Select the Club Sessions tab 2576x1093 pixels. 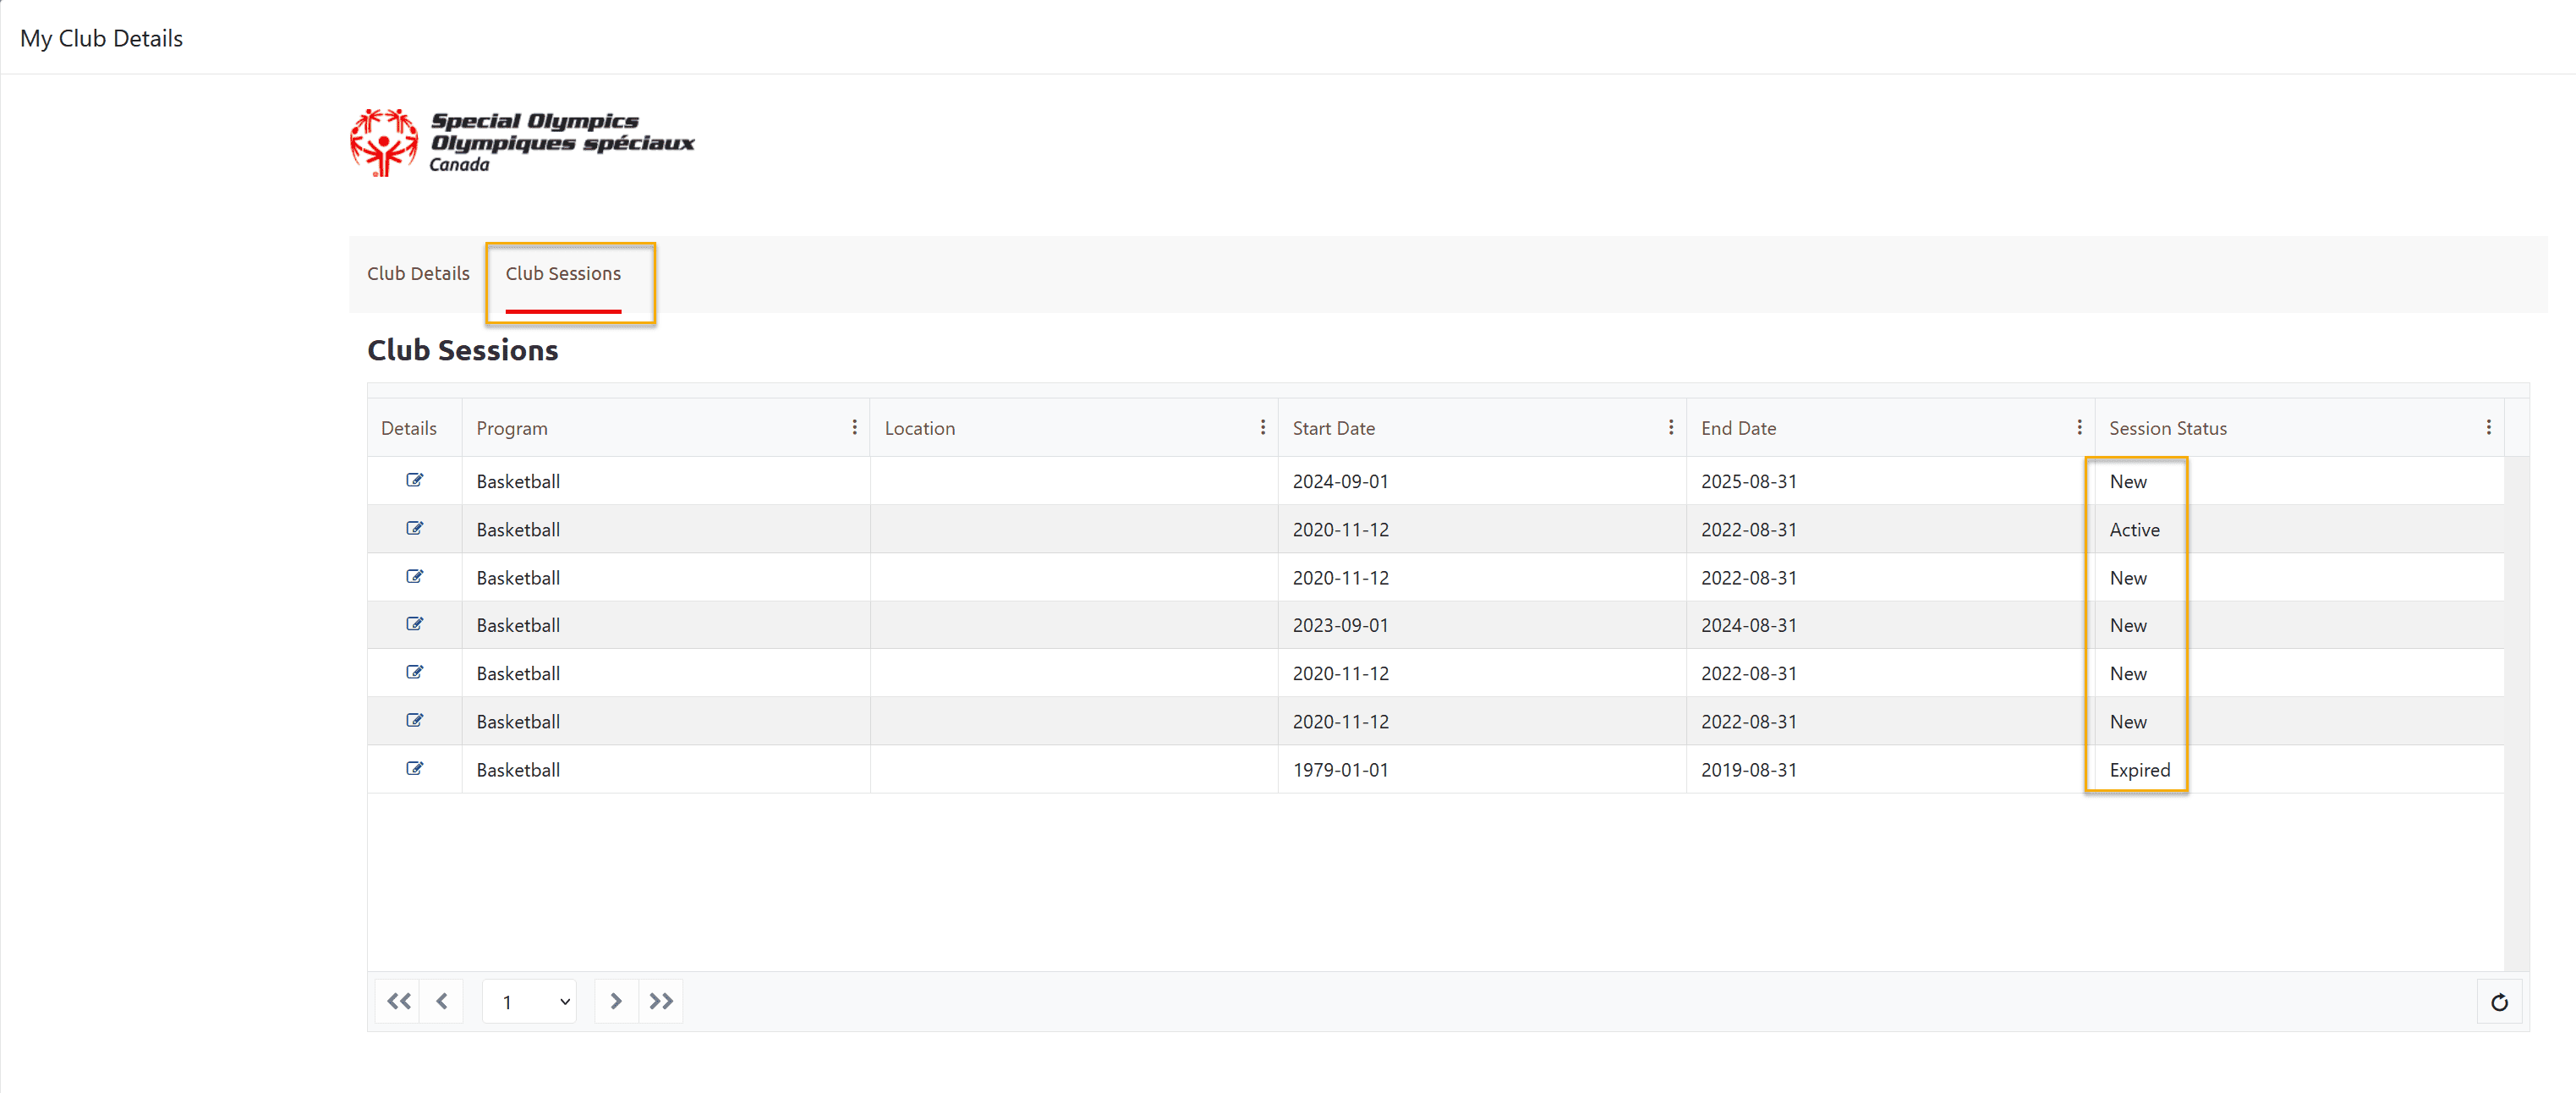click(x=563, y=273)
